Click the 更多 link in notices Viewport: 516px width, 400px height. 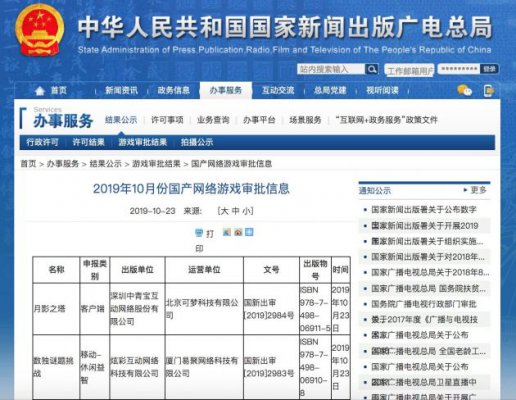479,190
